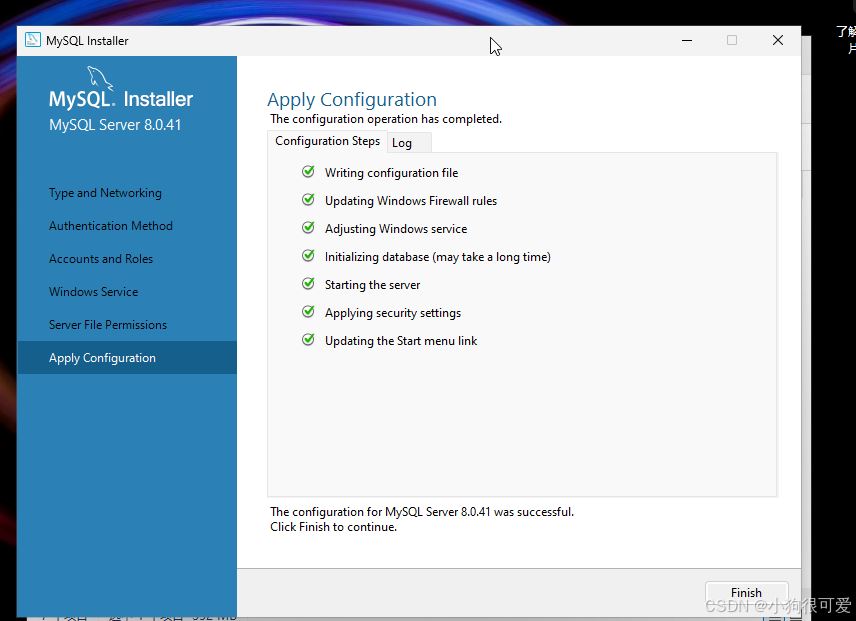The width and height of the screenshot is (856, 621).
Task: Open Windows Service step in sidebar
Action: 93,292
